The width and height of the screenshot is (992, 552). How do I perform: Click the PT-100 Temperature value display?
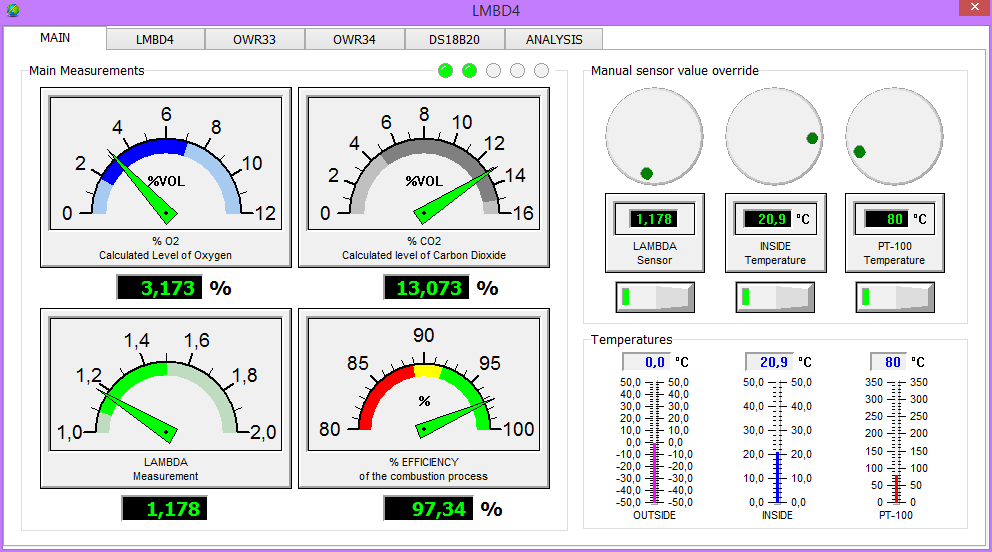[x=886, y=218]
